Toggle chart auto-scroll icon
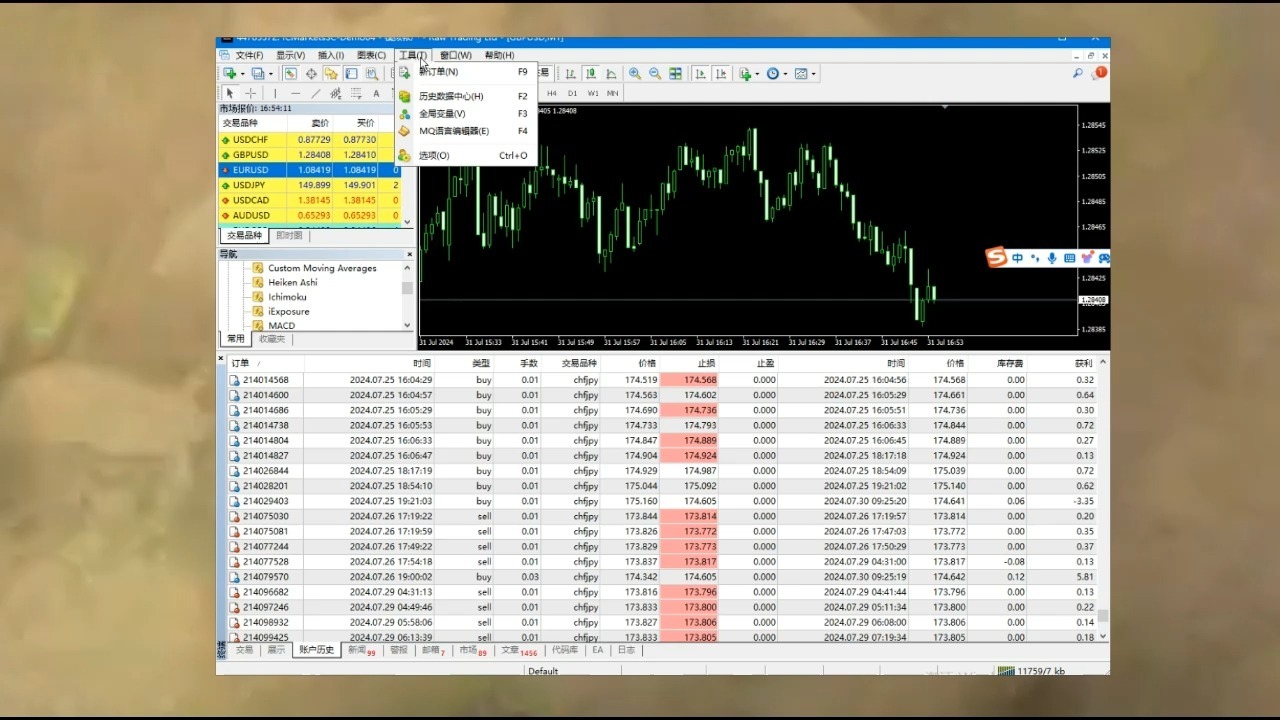Viewport: 1280px width, 720px height. click(x=700, y=73)
